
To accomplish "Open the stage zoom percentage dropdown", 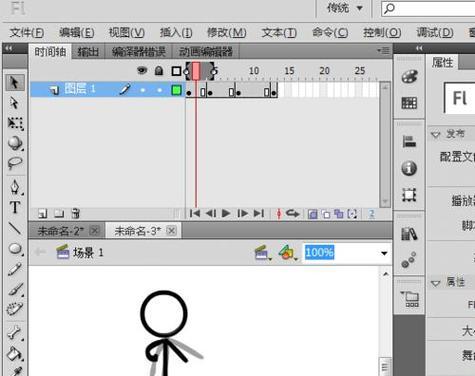I will coord(384,253).
